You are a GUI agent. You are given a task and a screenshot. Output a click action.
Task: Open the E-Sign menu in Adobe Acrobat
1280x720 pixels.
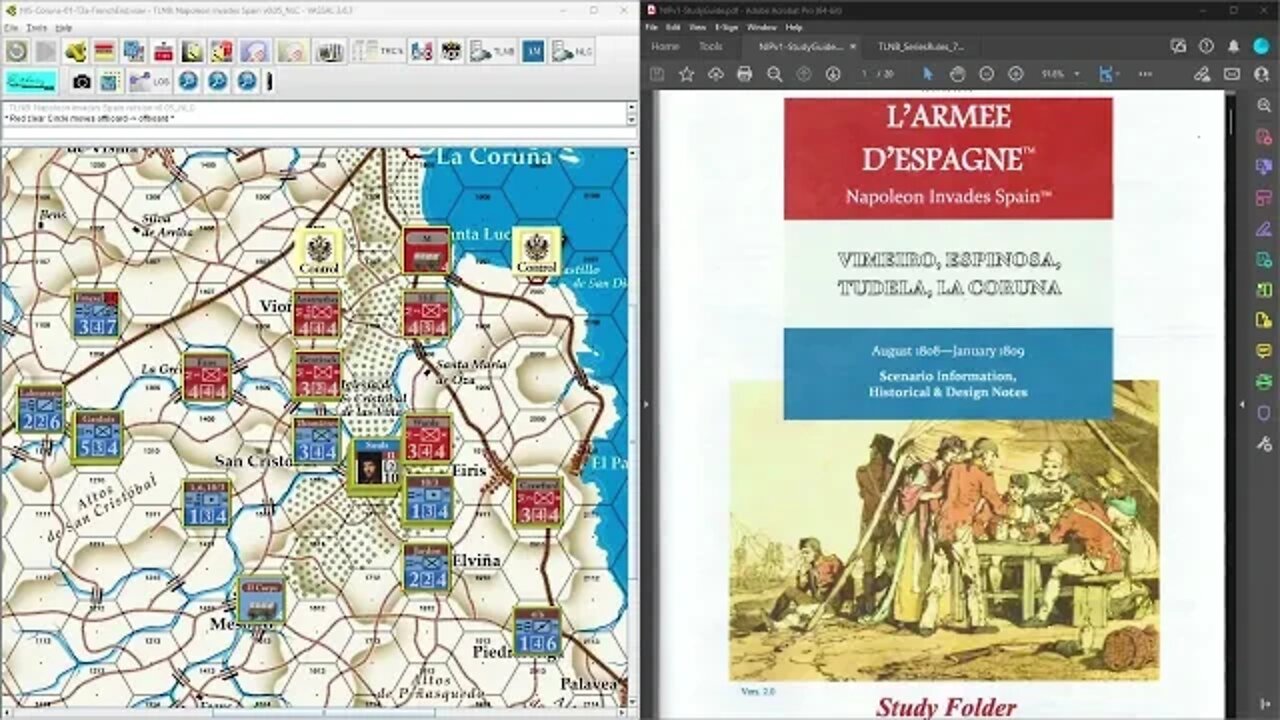point(727,27)
